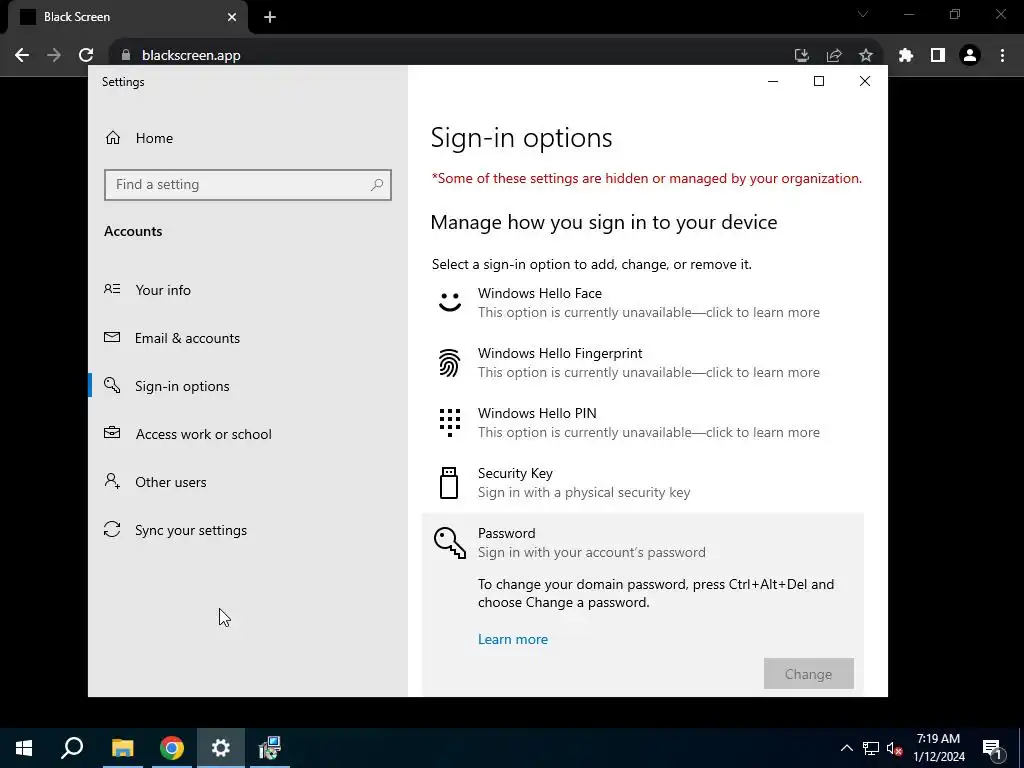Click the Other users person-plus icon
This screenshot has width=1024, height=768.
point(112,481)
